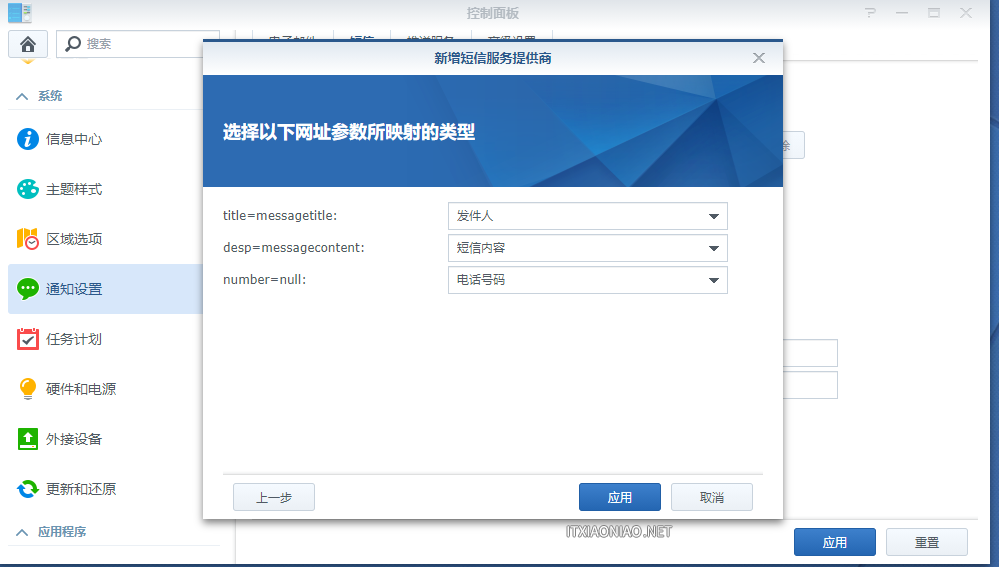The image size is (999, 567).
Task: Click Apply (应用) in the dialog
Action: pos(619,497)
